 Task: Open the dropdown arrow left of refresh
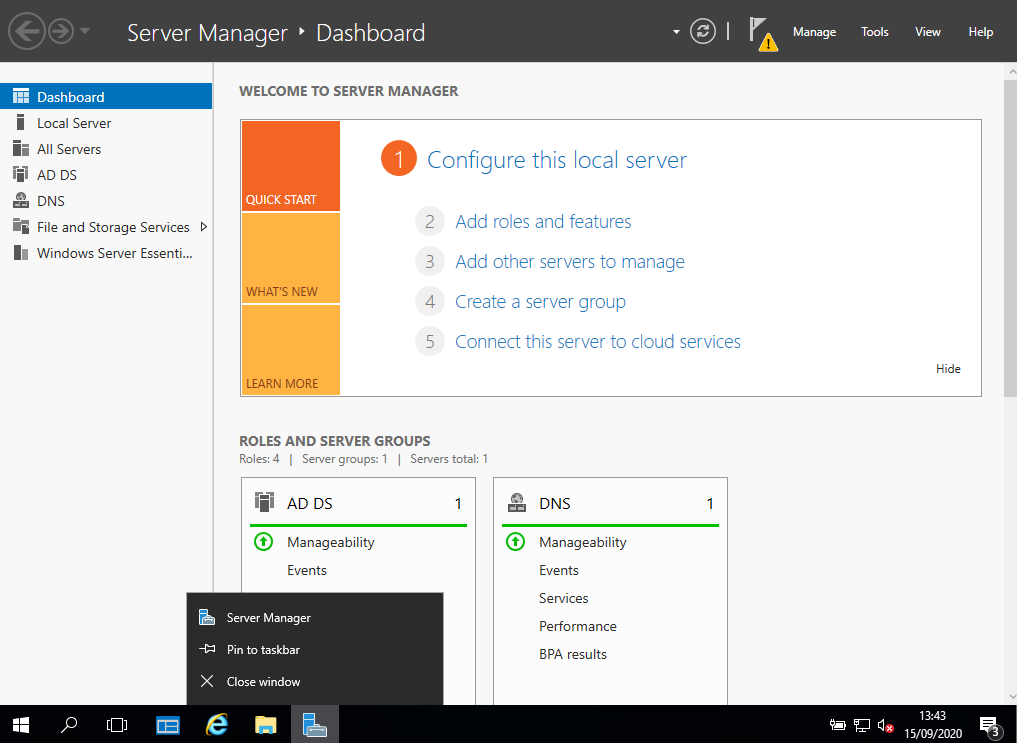[x=676, y=32]
